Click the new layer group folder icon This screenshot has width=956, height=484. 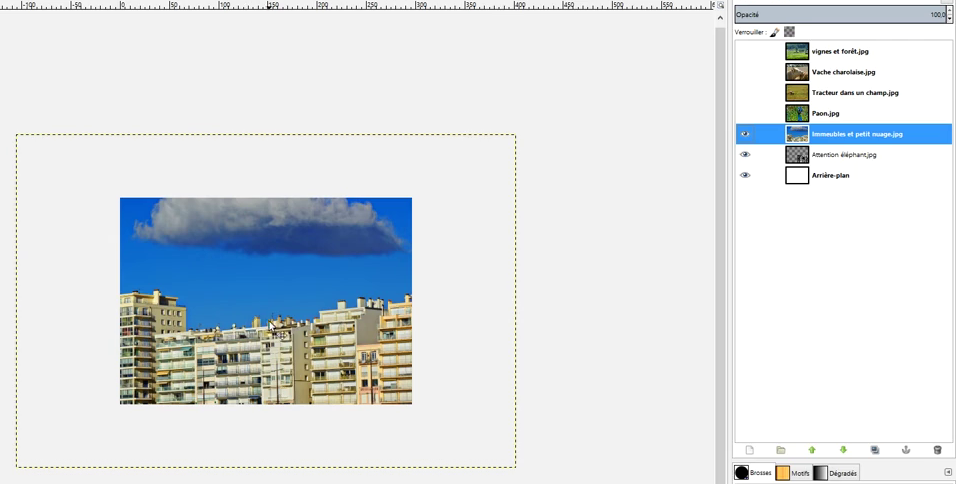coord(781,450)
